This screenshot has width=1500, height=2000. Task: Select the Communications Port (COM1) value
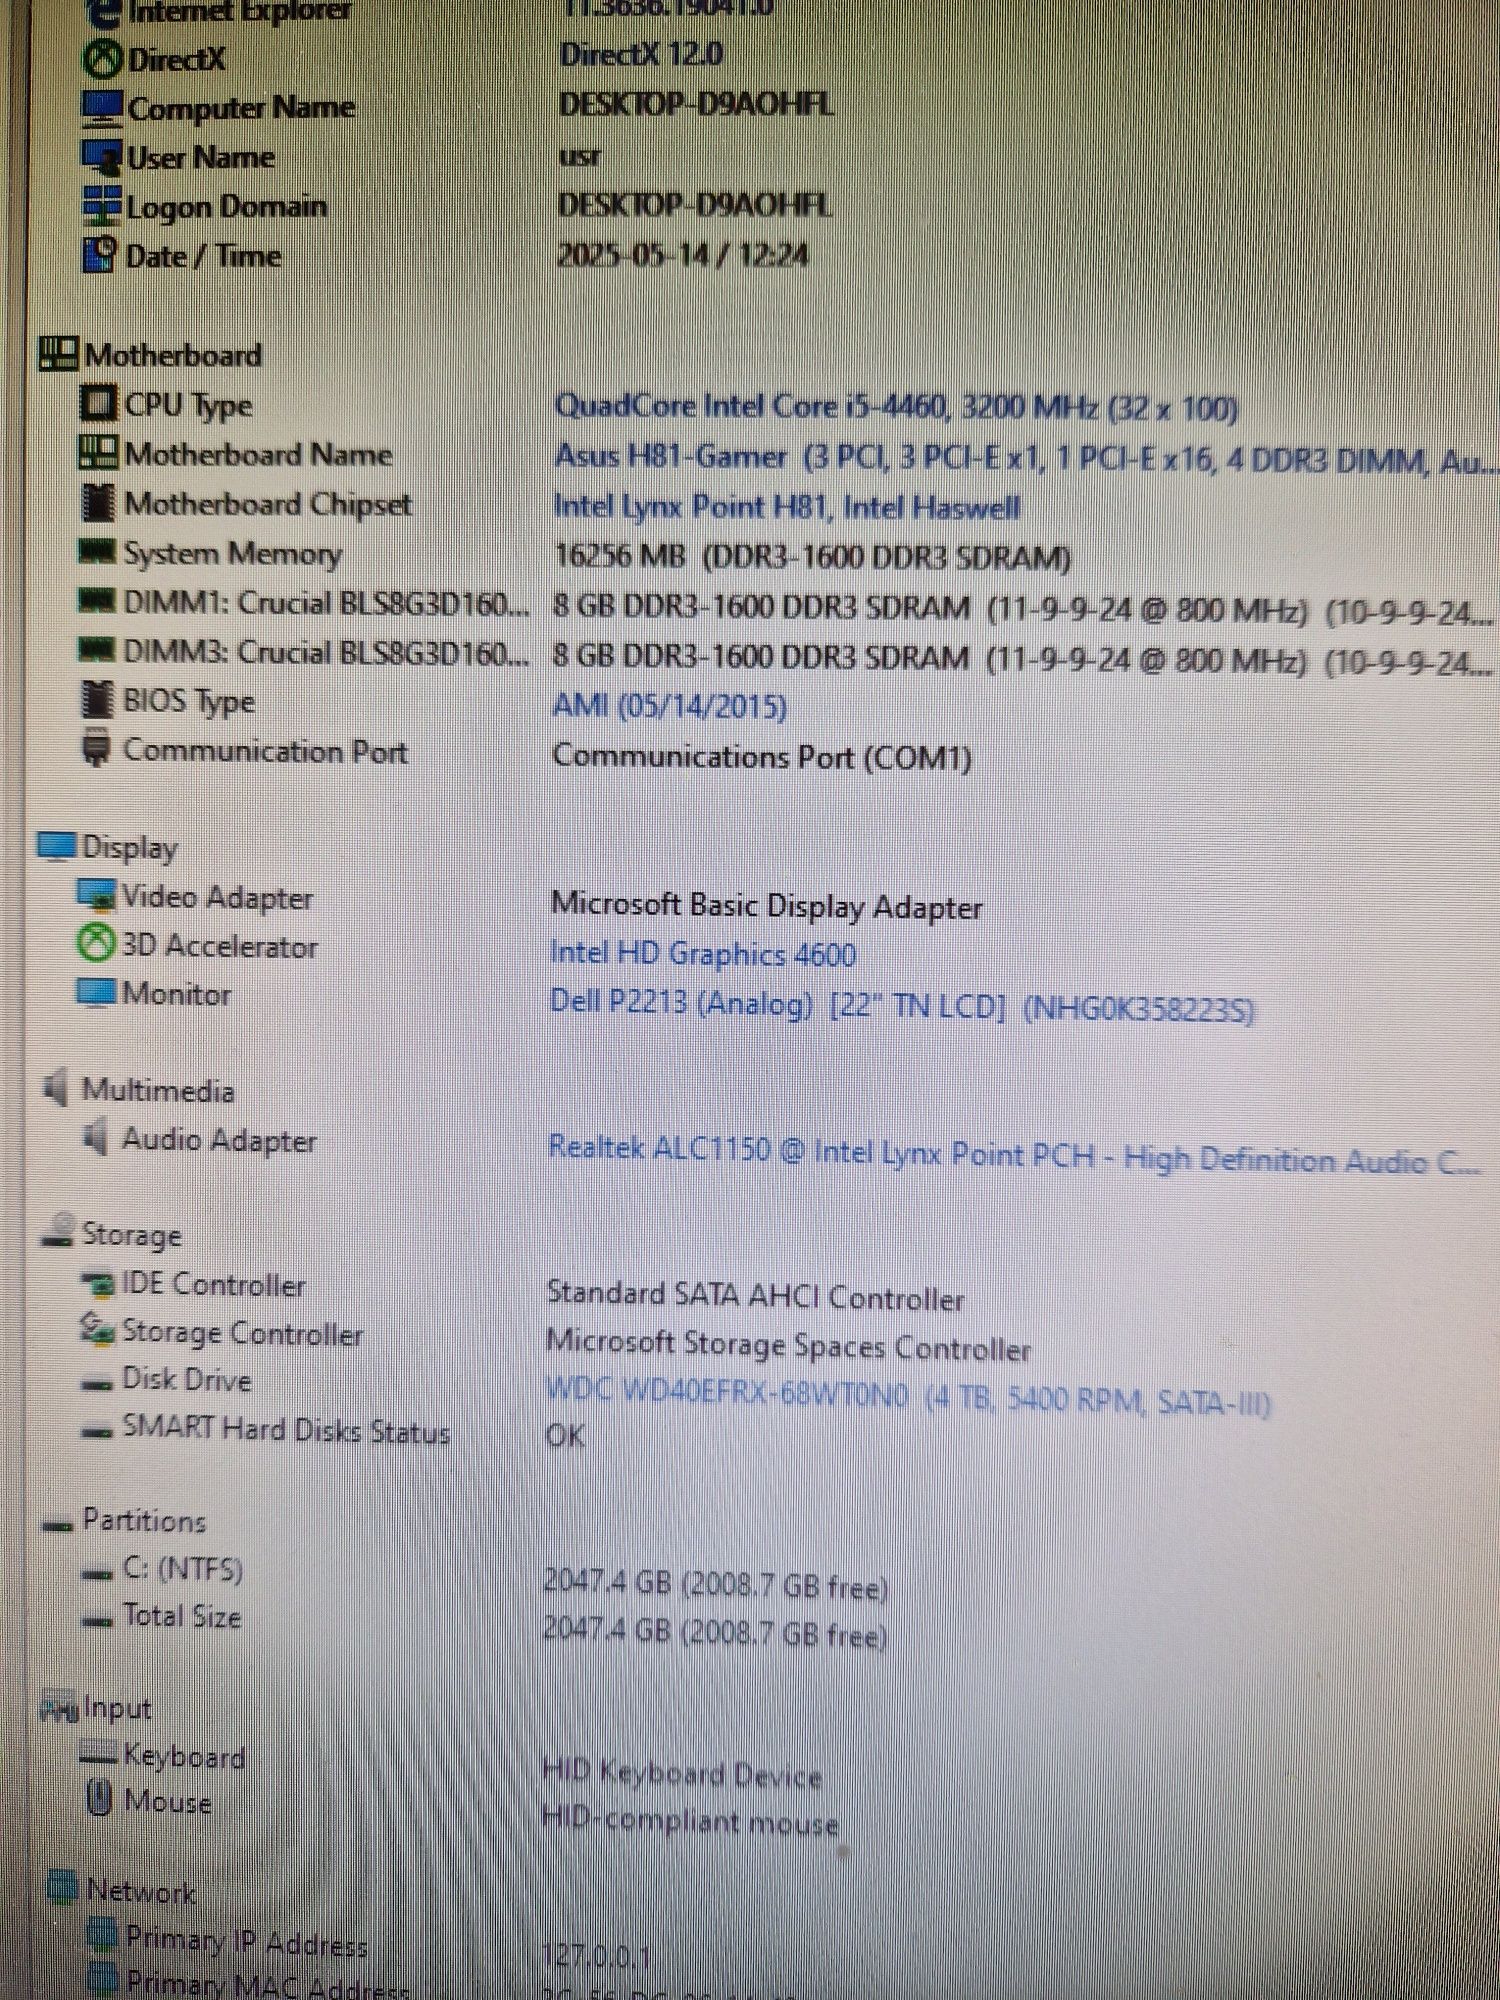click(x=762, y=756)
